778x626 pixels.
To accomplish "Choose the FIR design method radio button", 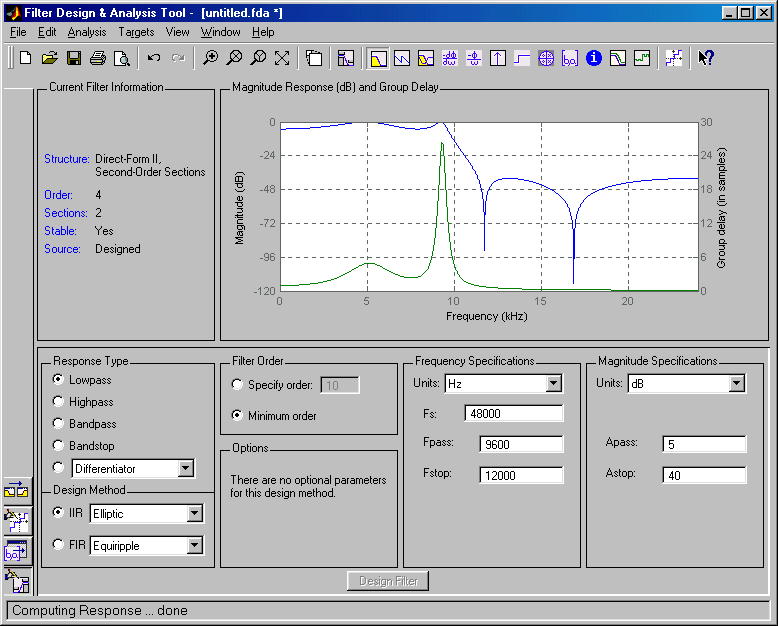I will 59,546.
